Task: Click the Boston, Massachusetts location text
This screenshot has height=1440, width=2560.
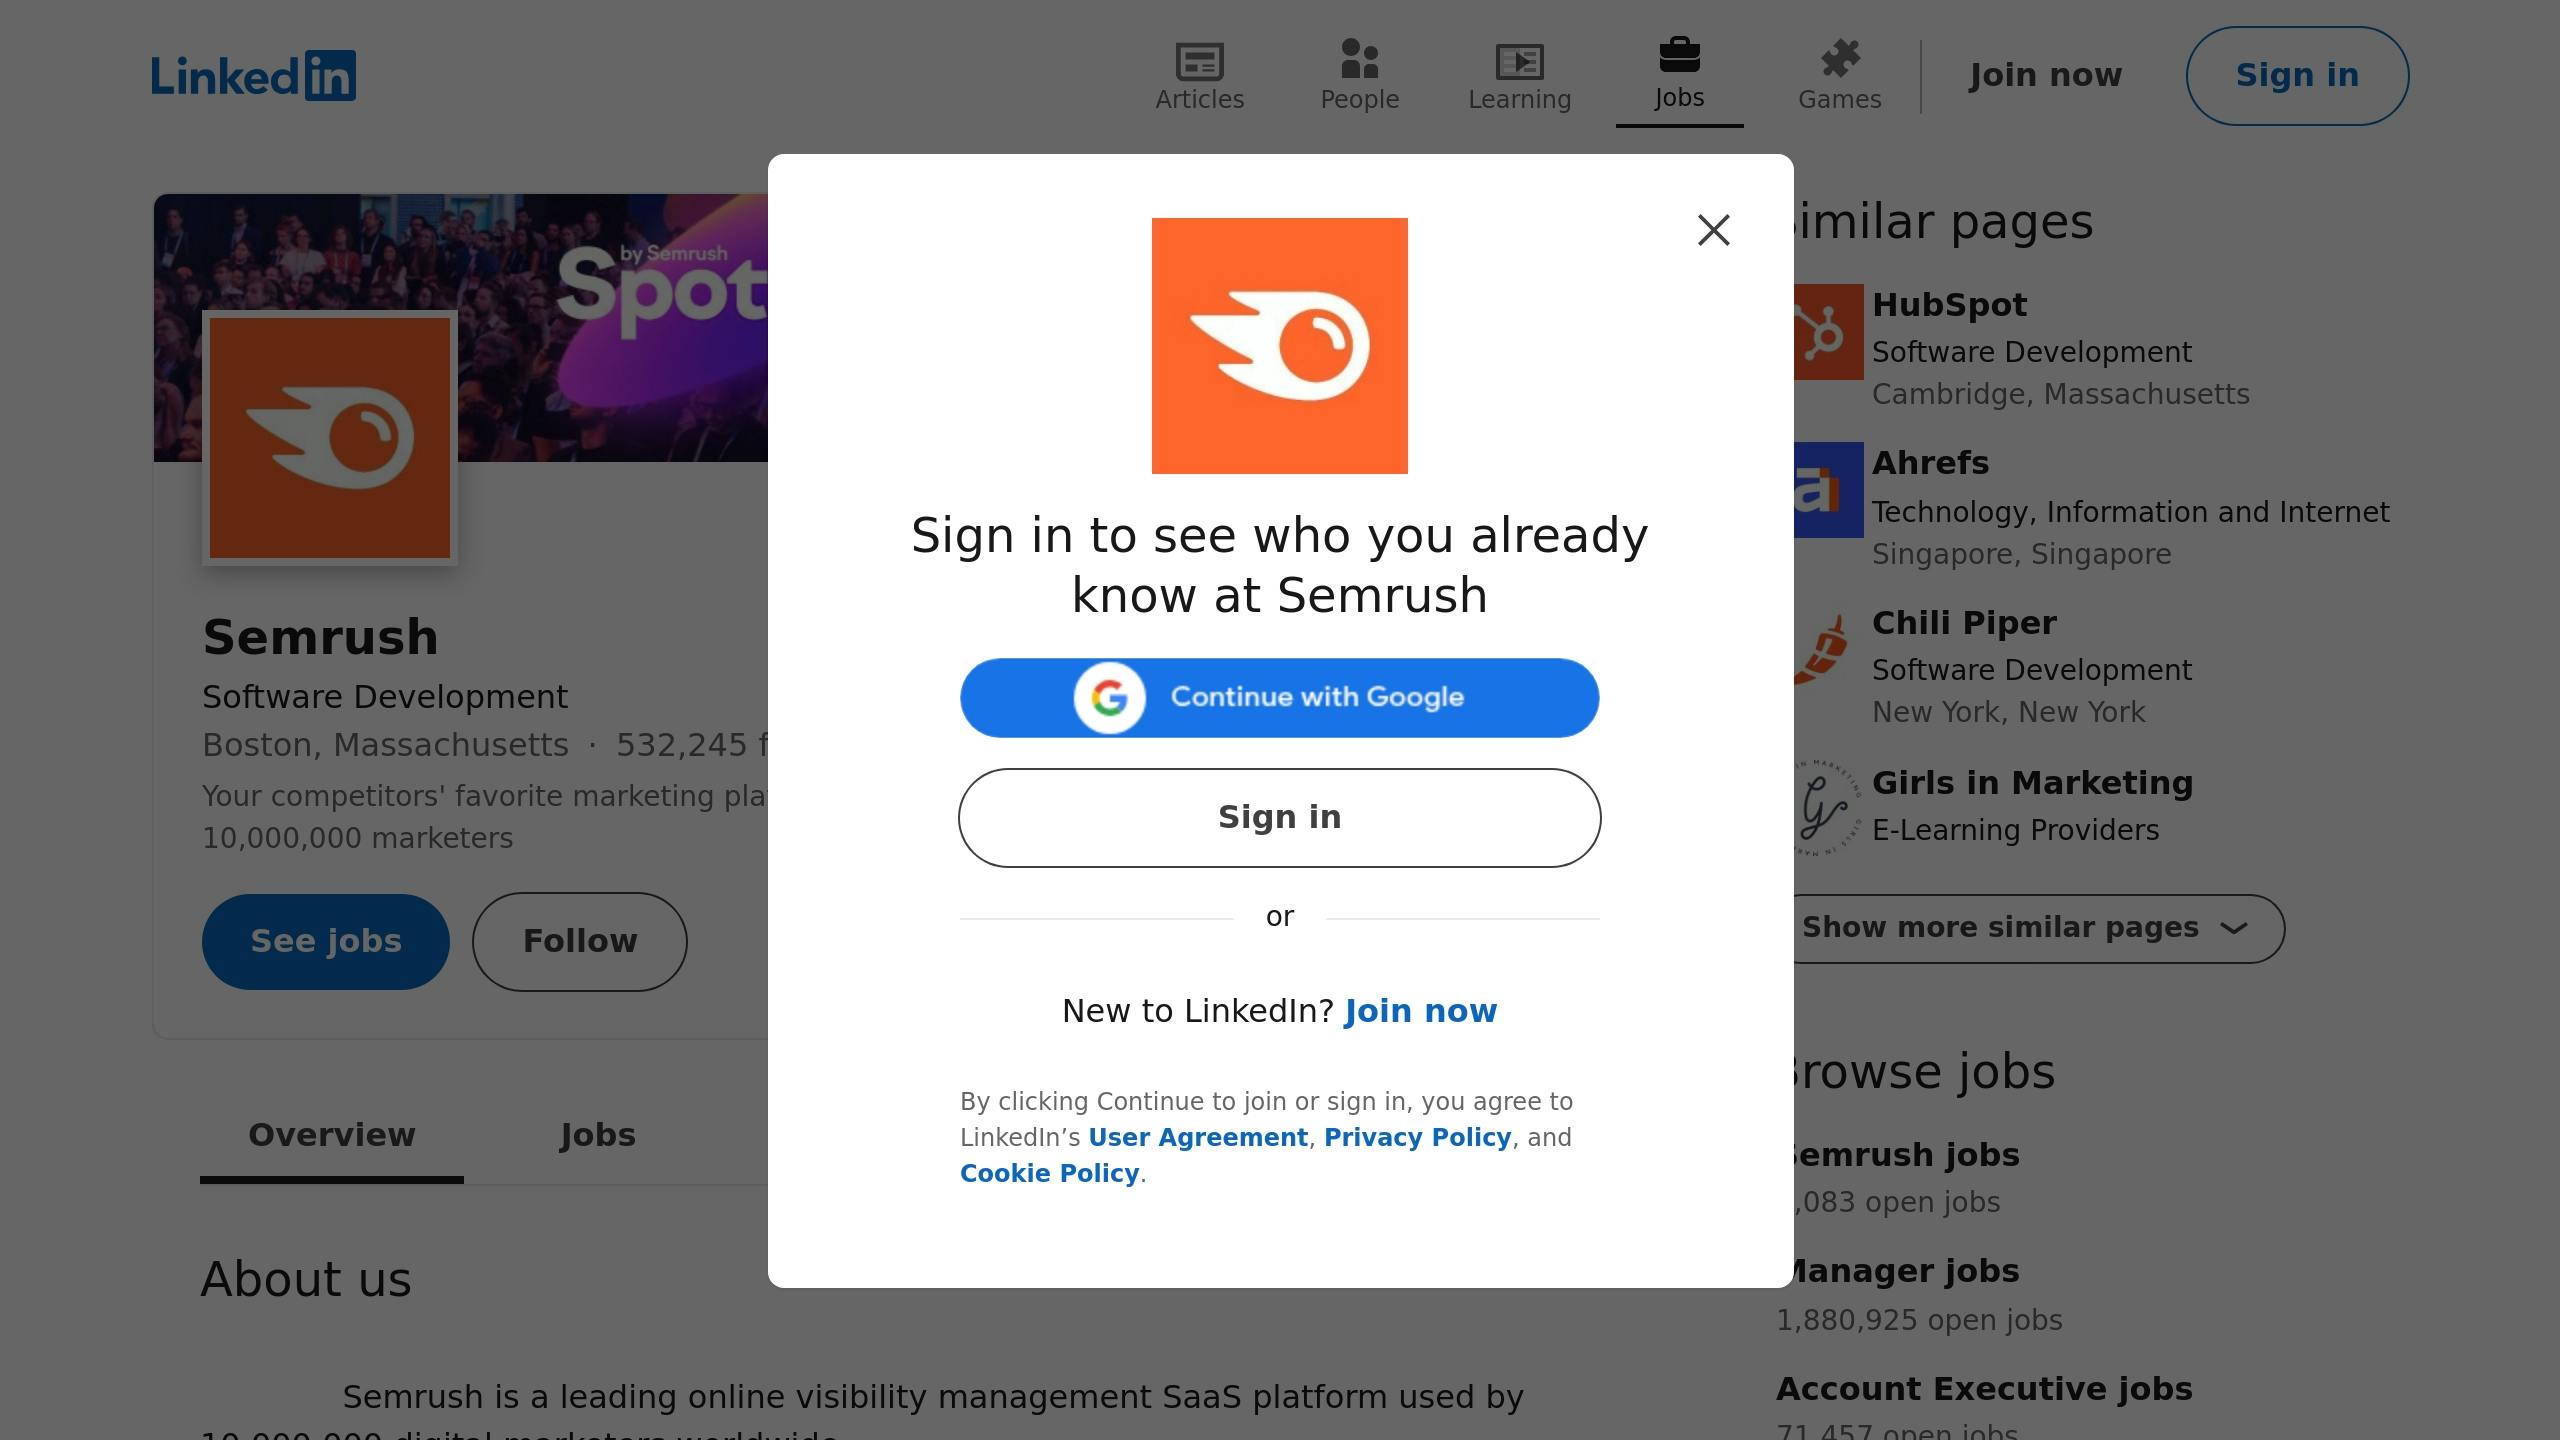Action: (385, 745)
